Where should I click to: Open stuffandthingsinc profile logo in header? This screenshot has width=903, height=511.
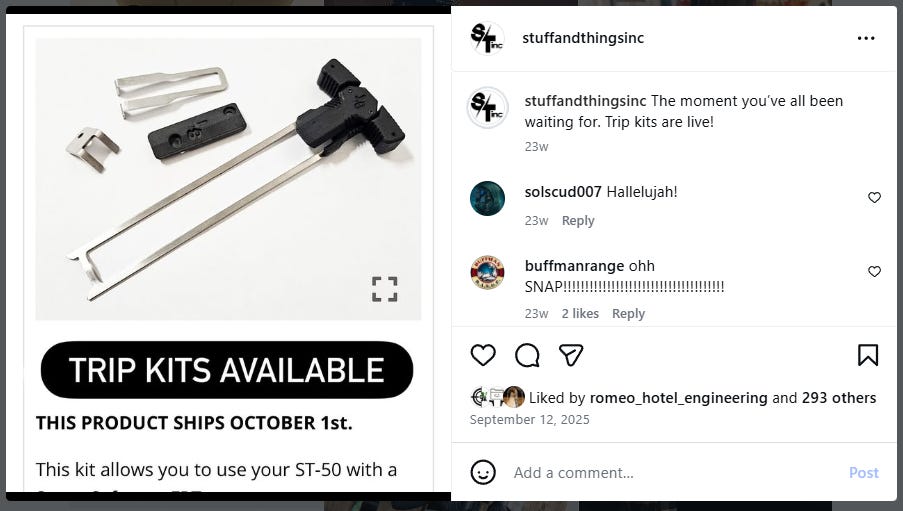coord(487,38)
